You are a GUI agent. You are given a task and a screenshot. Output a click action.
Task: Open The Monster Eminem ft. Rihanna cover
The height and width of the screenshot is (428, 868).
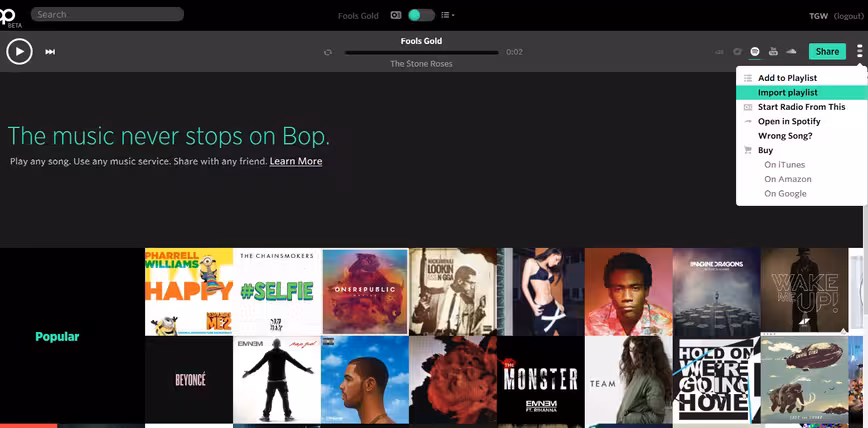coord(541,380)
